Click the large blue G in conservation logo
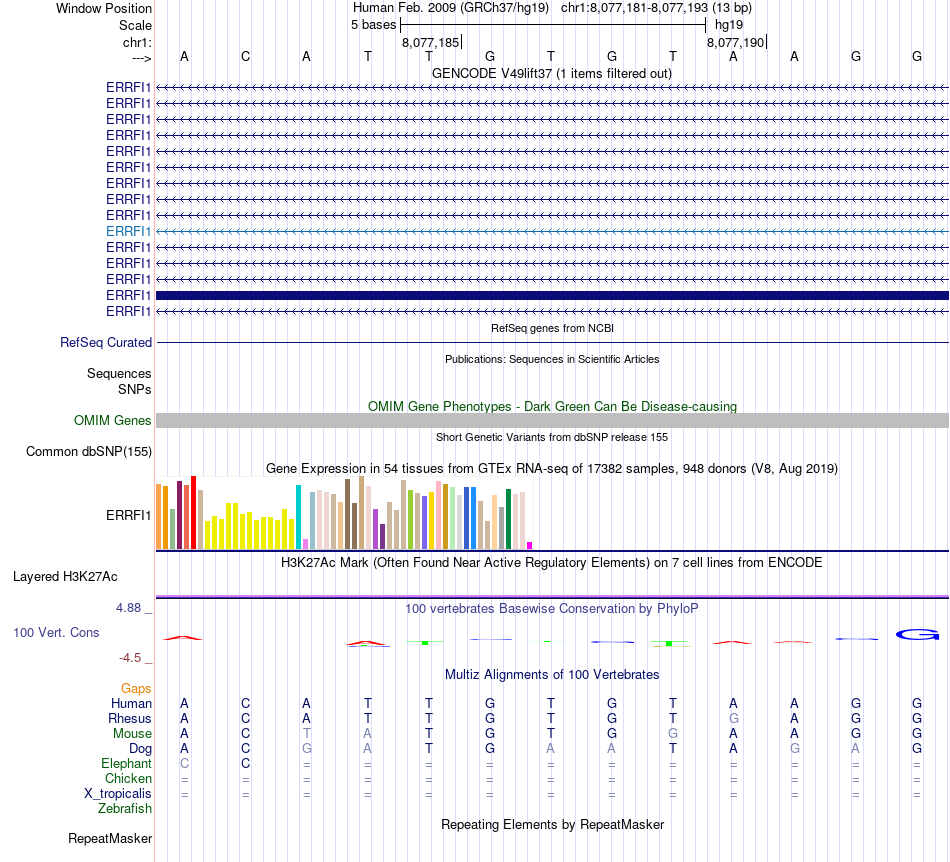This screenshot has height=862, width=950. click(x=917, y=634)
